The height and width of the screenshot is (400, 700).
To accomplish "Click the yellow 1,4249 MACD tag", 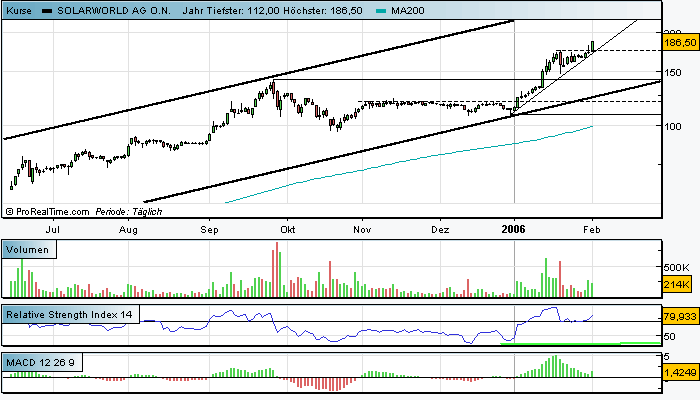I will point(680,372).
